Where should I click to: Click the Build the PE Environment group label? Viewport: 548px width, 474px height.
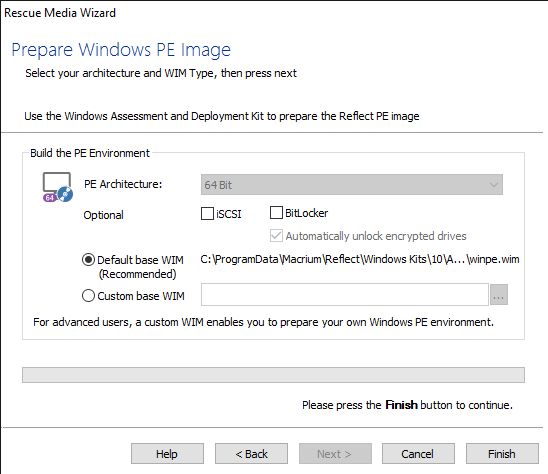tap(90, 153)
